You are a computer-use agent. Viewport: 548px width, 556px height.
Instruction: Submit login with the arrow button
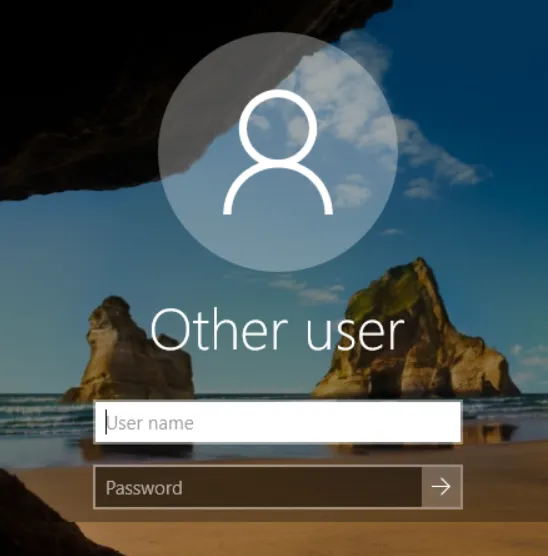pos(442,487)
